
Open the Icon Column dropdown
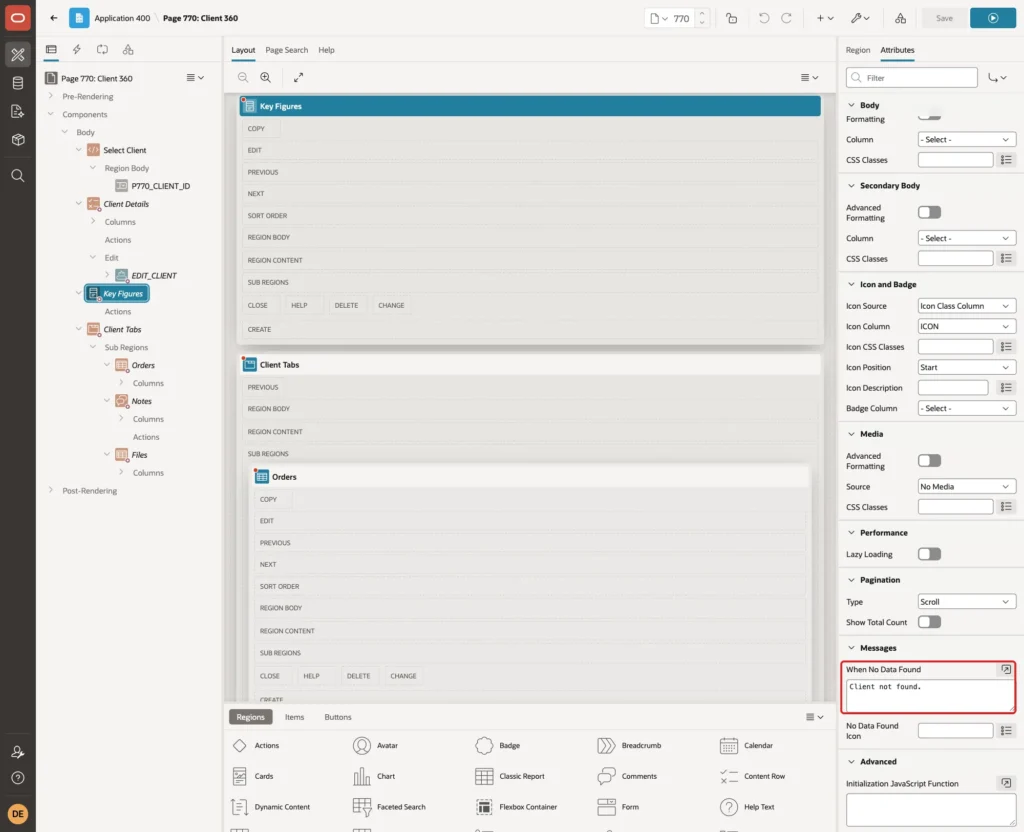967,327
